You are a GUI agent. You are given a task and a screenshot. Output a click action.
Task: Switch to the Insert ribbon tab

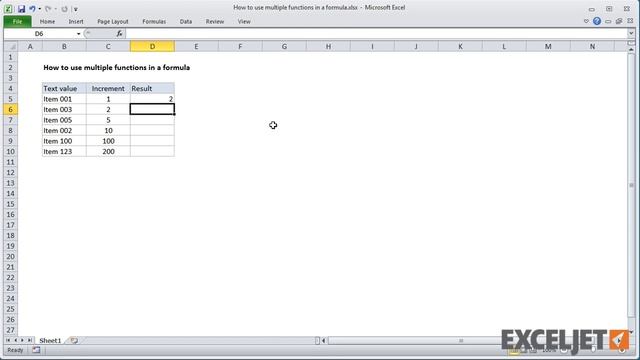[76, 21]
